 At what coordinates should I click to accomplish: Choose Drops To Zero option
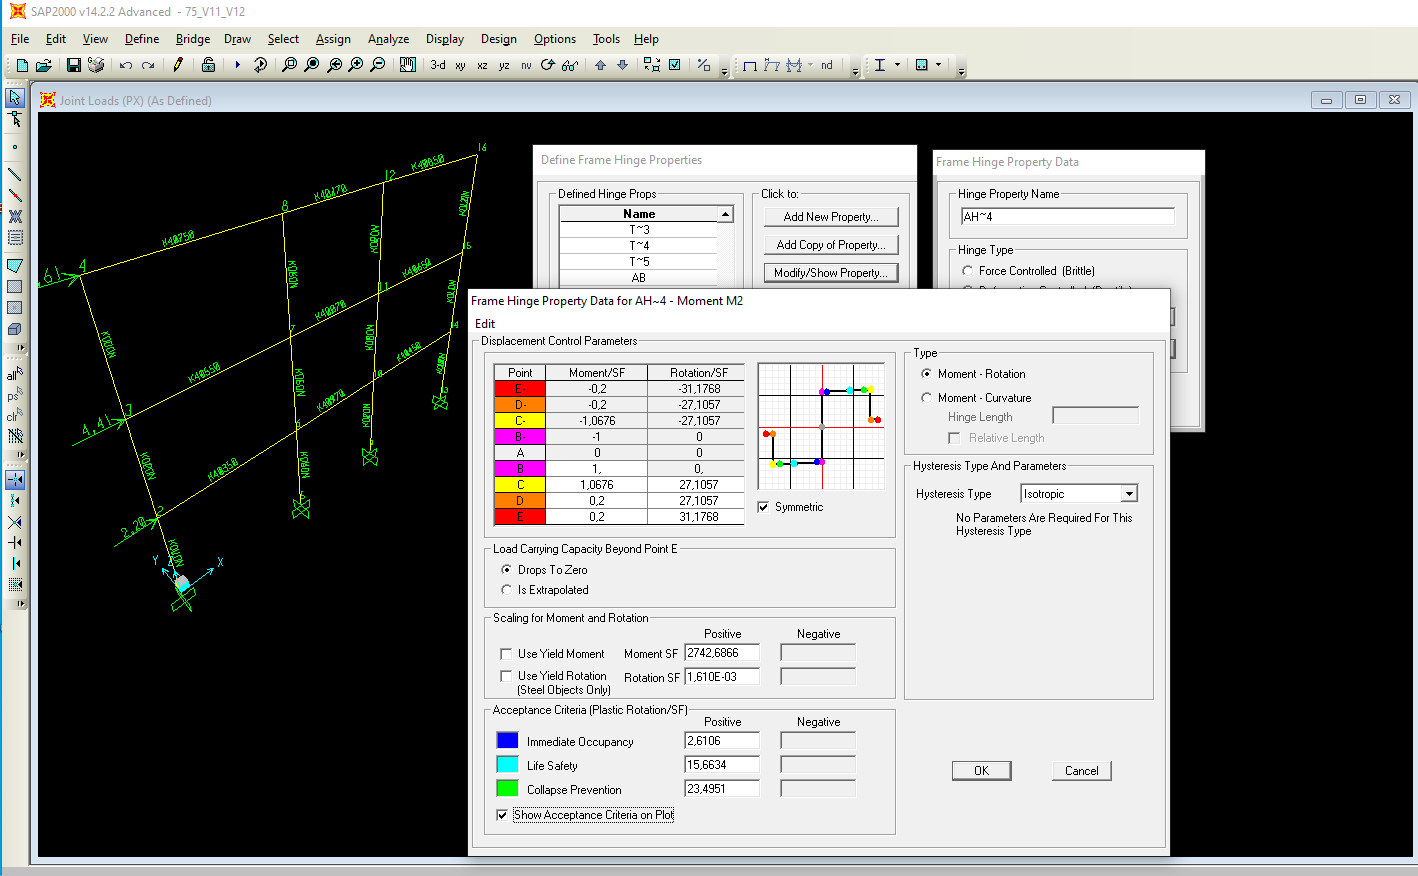506,569
